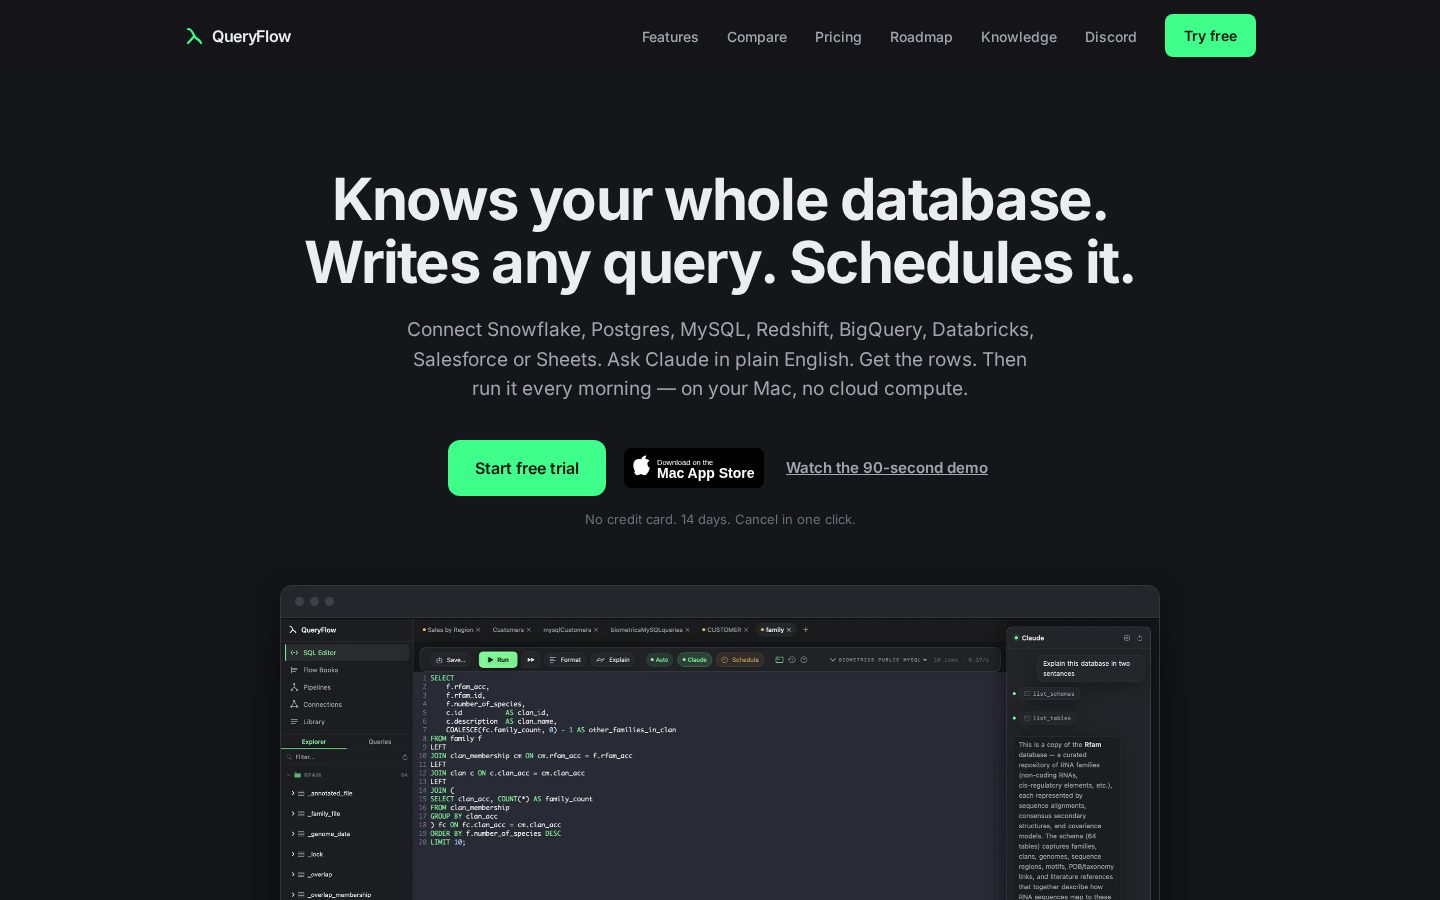
Task: Click the fast-forward run icon
Action: 531,660
